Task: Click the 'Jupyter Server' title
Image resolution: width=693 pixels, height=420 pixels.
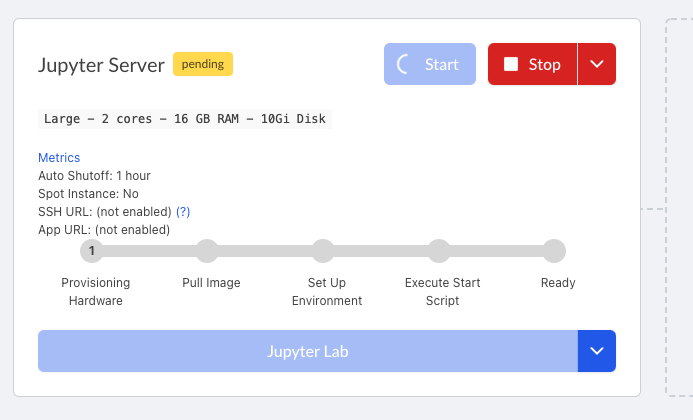Action: coord(101,65)
